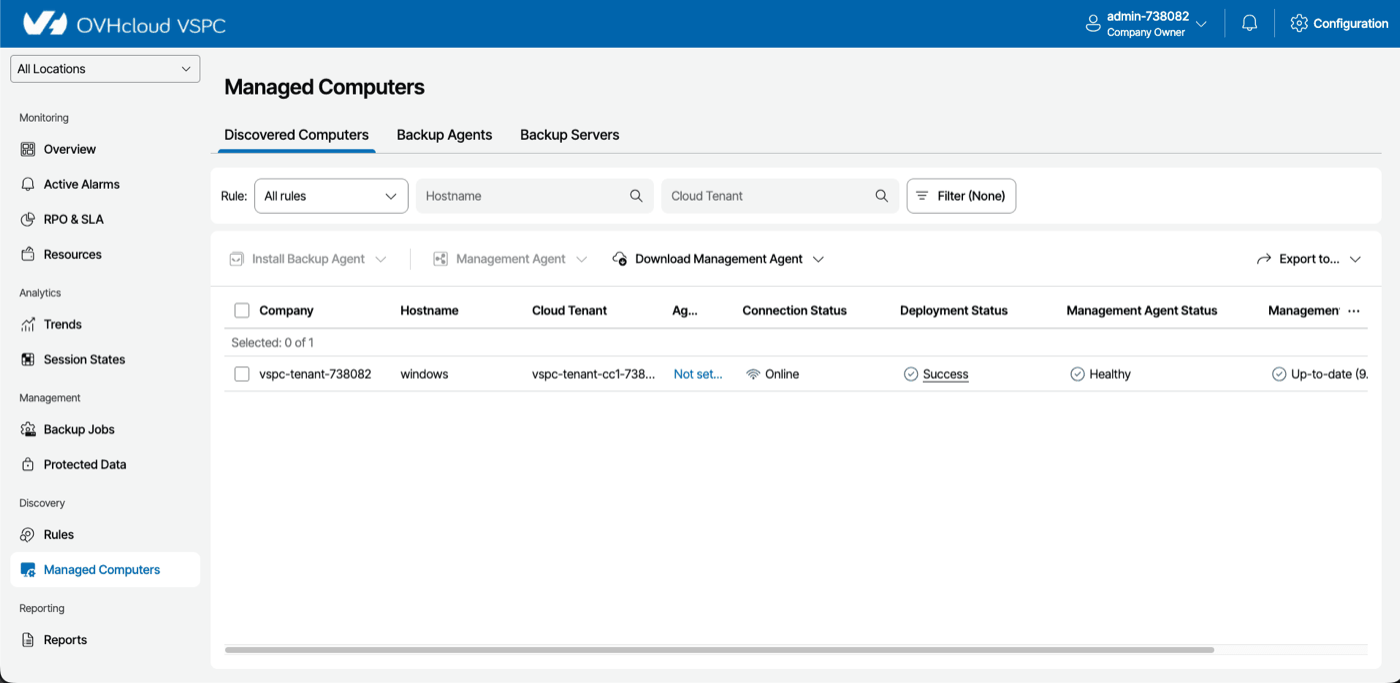Focus the Cloud Tenant search field
Viewport: 1400px width, 683px height.
point(779,196)
